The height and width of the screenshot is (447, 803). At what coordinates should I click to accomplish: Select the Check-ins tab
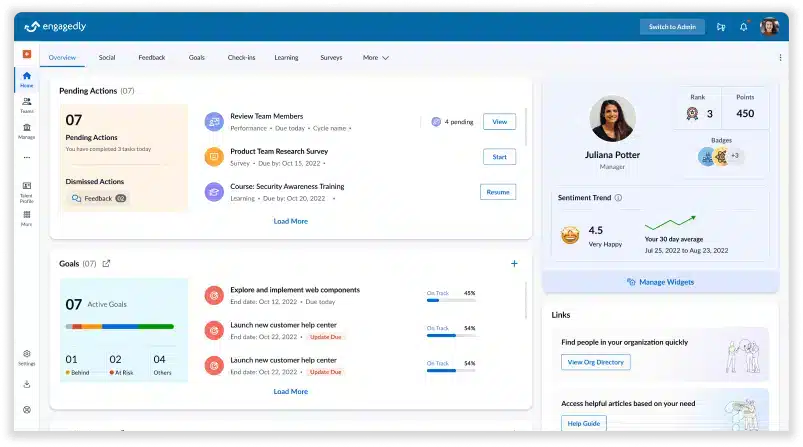(241, 58)
